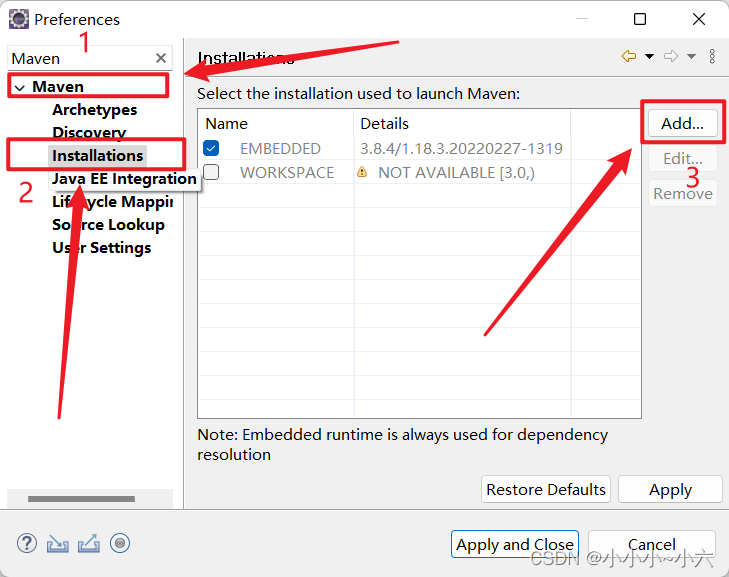This screenshot has height=577, width=729.
Task: Click the Add... button
Action: point(683,123)
